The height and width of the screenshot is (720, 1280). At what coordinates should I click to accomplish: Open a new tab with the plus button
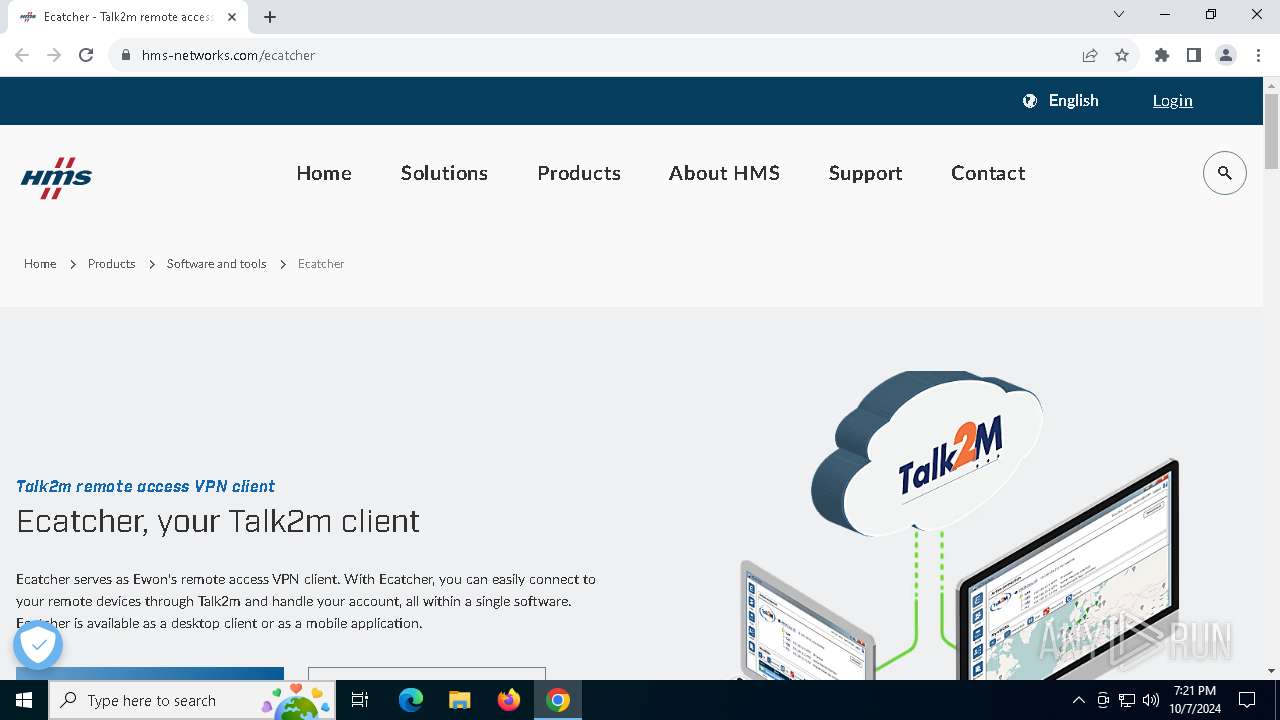coord(270,16)
